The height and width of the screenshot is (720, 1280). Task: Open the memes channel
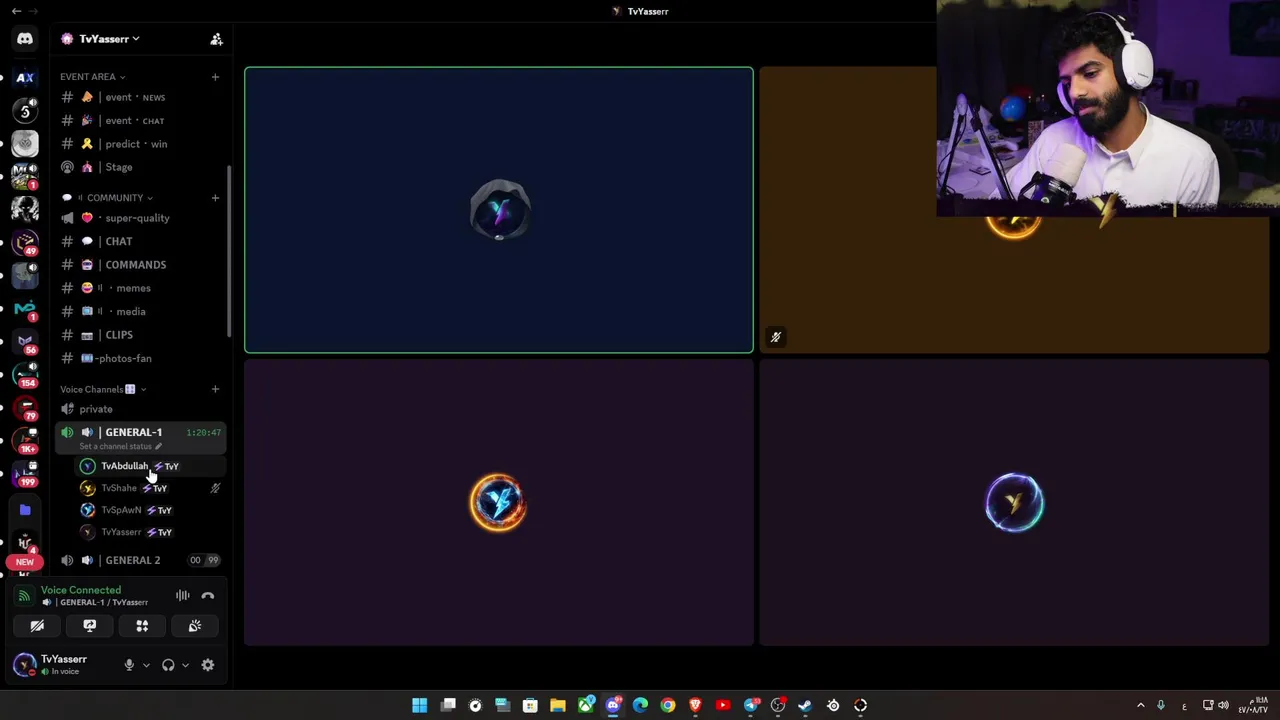tap(140, 288)
